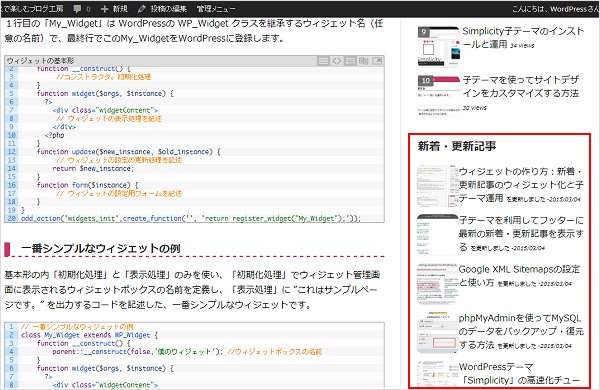Click thumbnail beside Google XML Sitemaps article
The image size is (600, 390).
437,284
